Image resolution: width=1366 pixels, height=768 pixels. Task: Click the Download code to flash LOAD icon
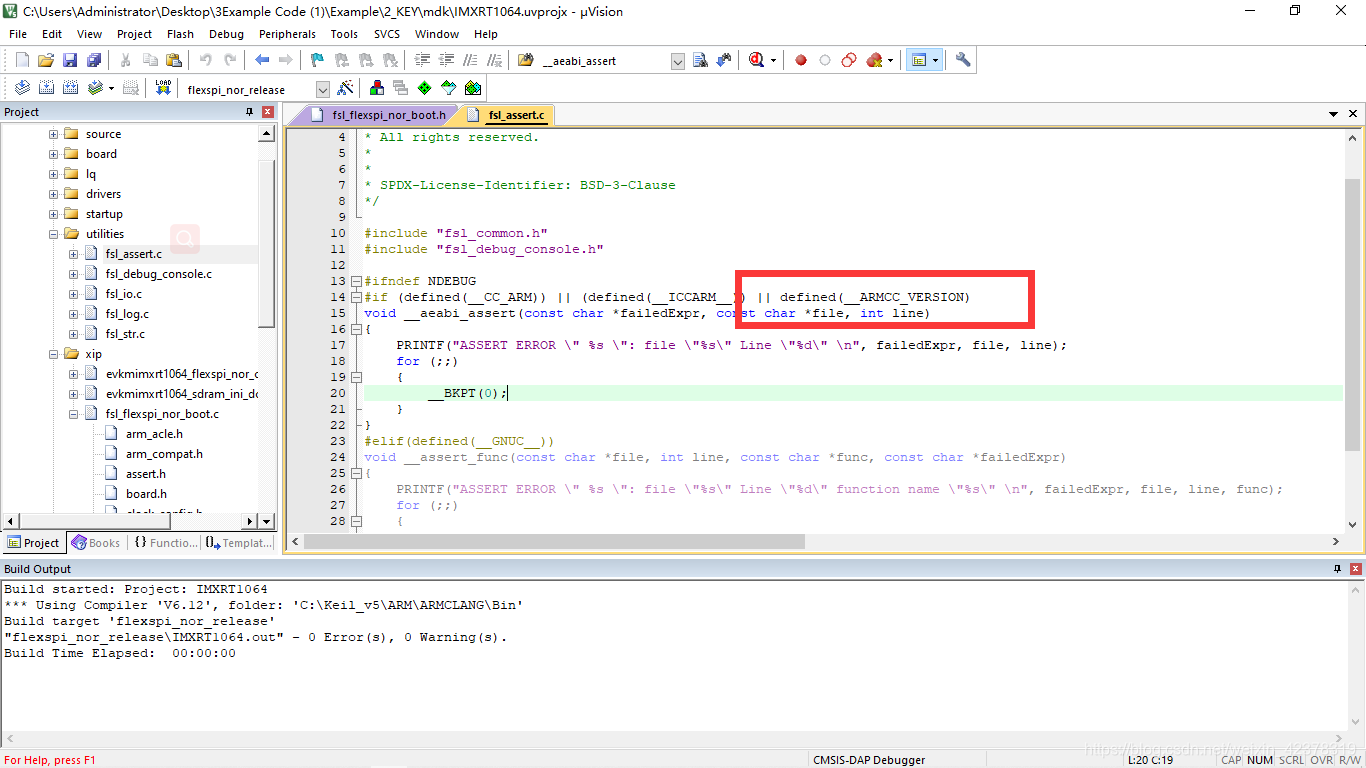coord(163,87)
